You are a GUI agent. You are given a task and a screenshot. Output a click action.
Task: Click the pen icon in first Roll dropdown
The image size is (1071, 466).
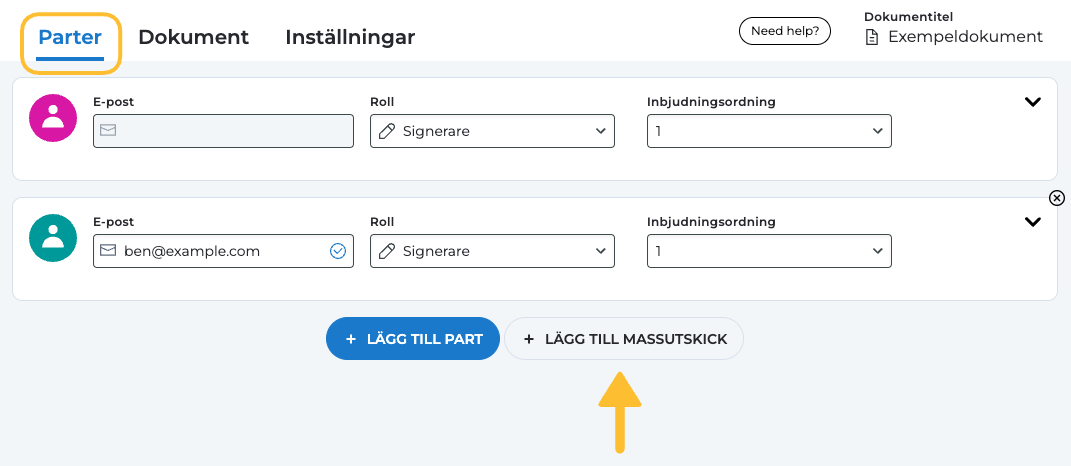386,131
